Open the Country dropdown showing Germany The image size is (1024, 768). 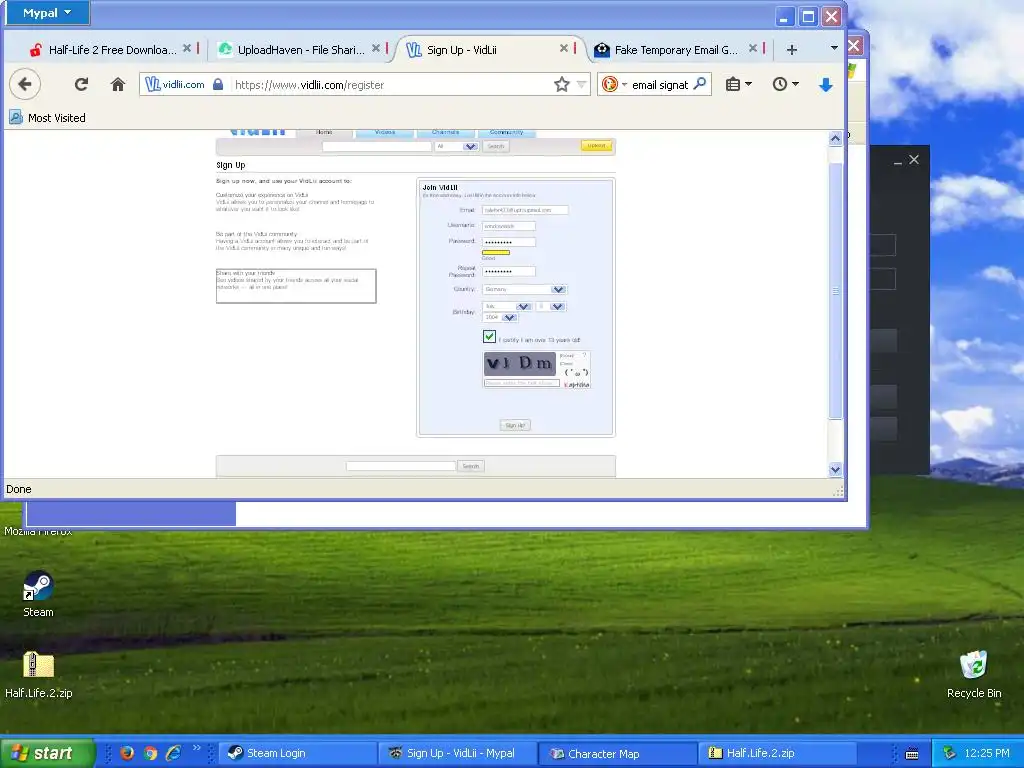(x=524, y=289)
